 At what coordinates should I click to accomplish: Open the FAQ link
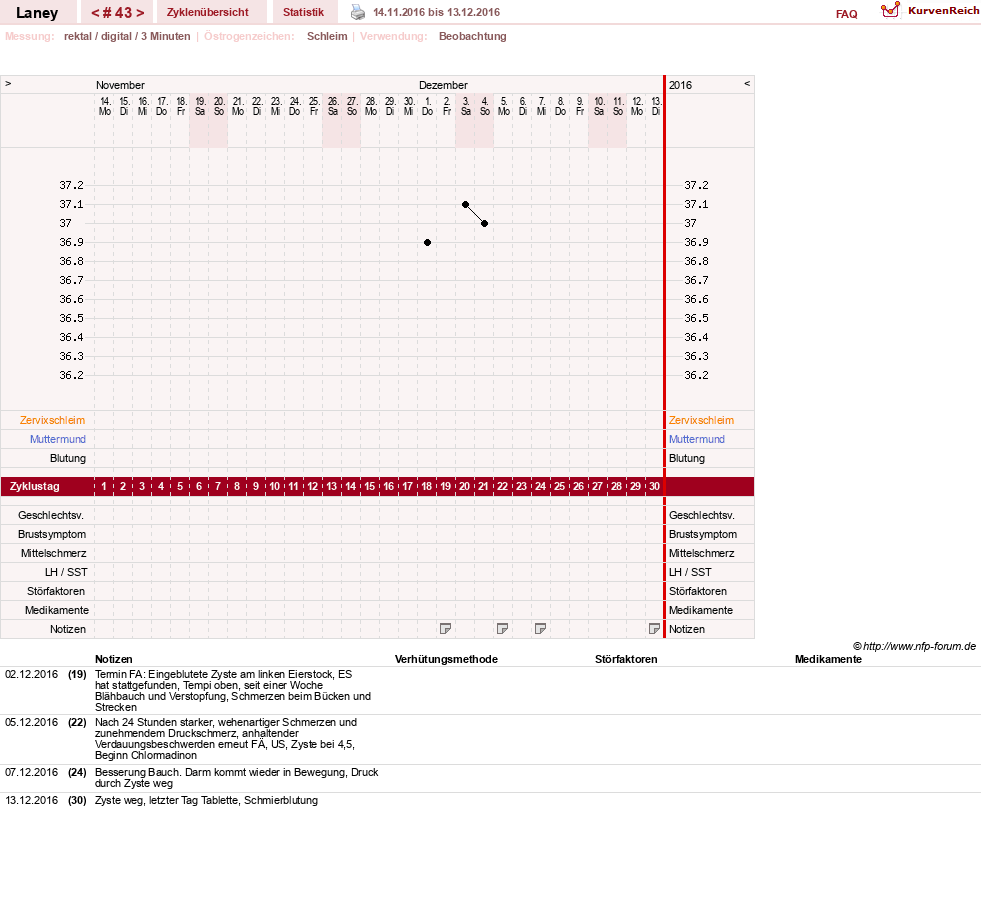click(846, 14)
